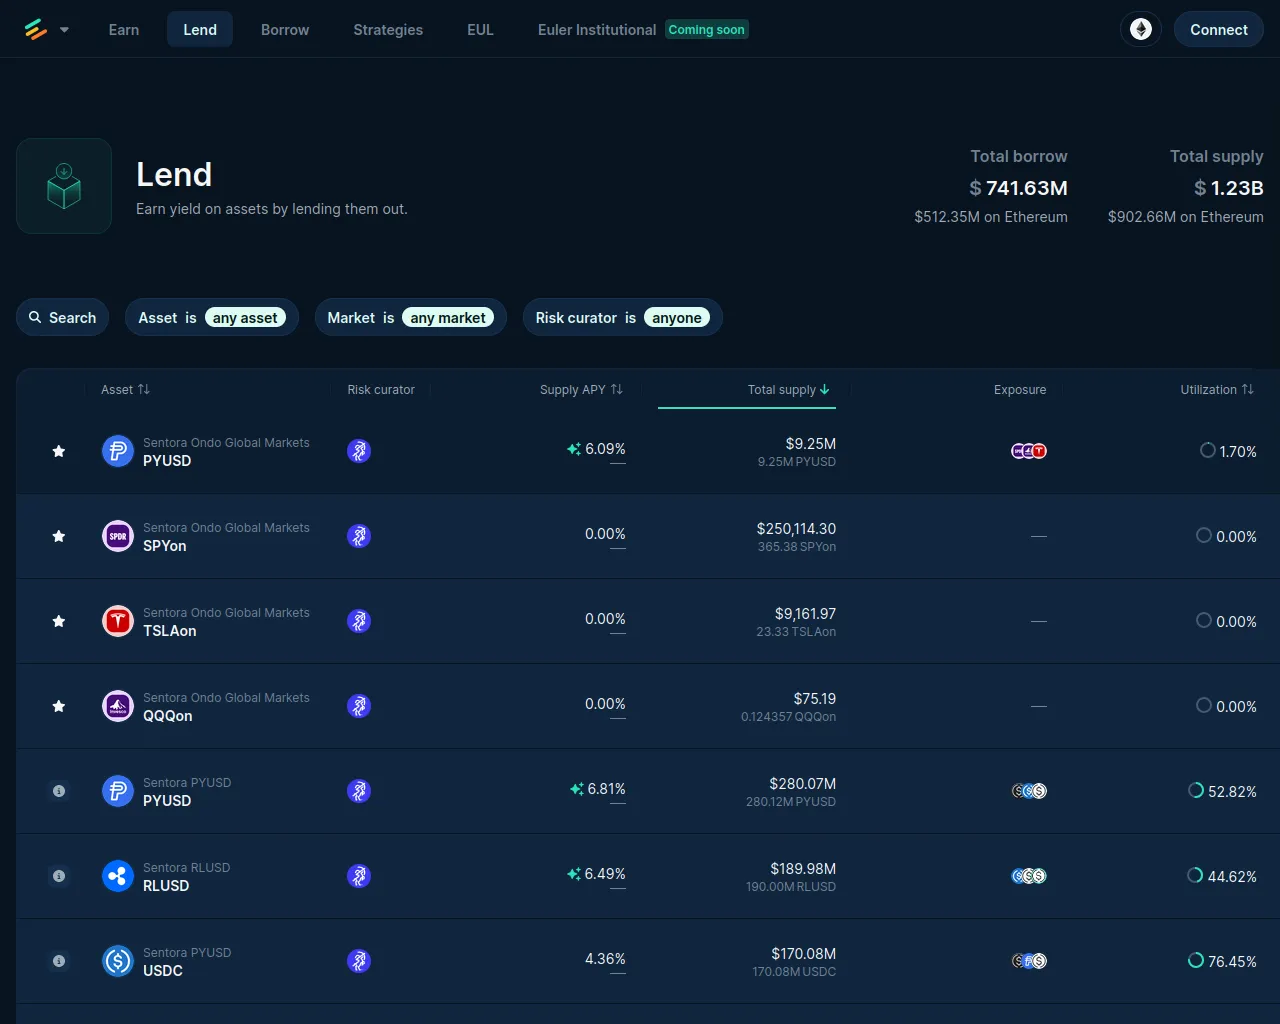Click the info icon on the 280.07M PYUSD row
1280x1024 pixels.
[x=59, y=791]
